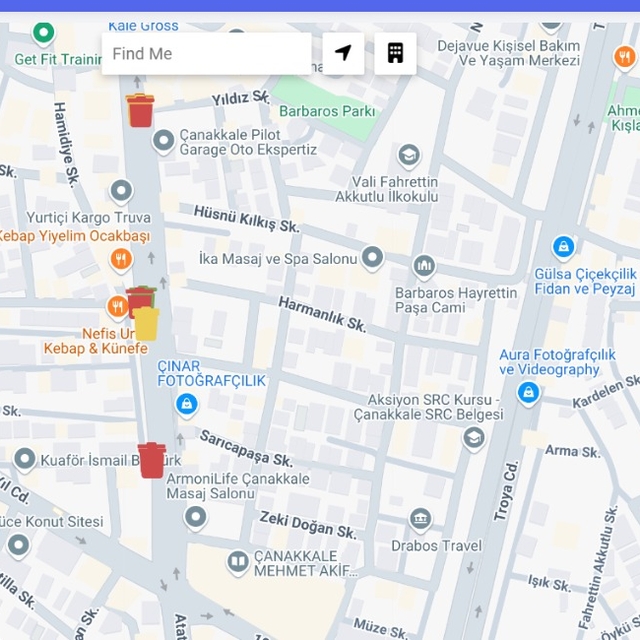This screenshot has width=640, height=640.
Task: Select the red trash bin near Sarıcapaşa Sk.
Action: (151, 460)
